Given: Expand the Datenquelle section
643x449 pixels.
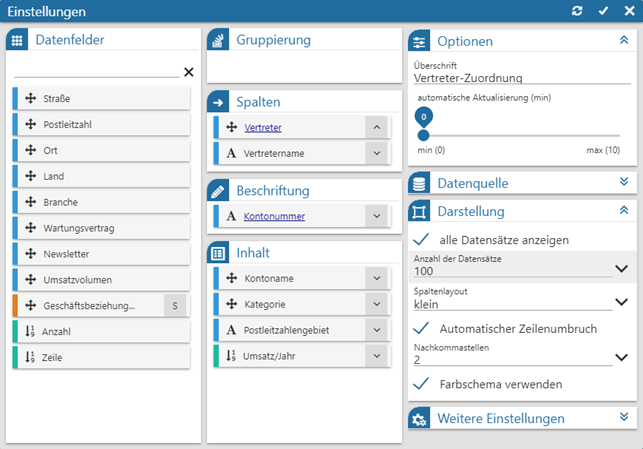Looking at the screenshot, I should point(623,182).
